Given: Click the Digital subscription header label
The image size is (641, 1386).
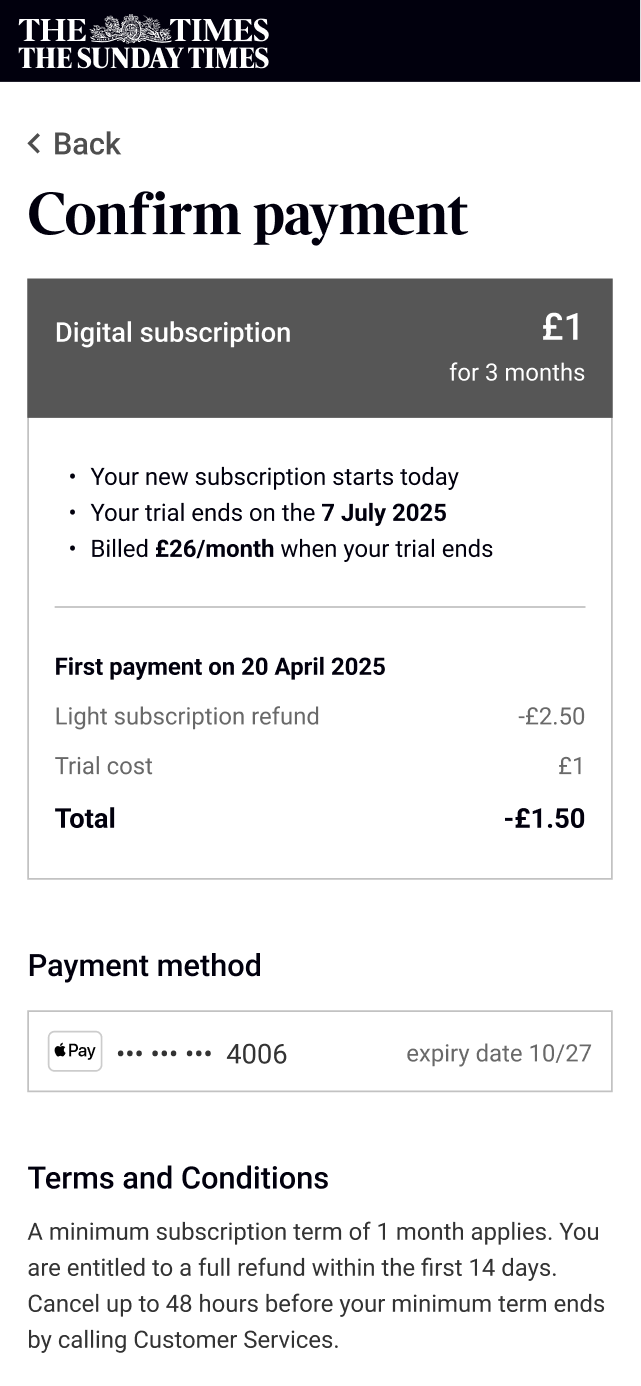Looking at the screenshot, I should pos(172,333).
